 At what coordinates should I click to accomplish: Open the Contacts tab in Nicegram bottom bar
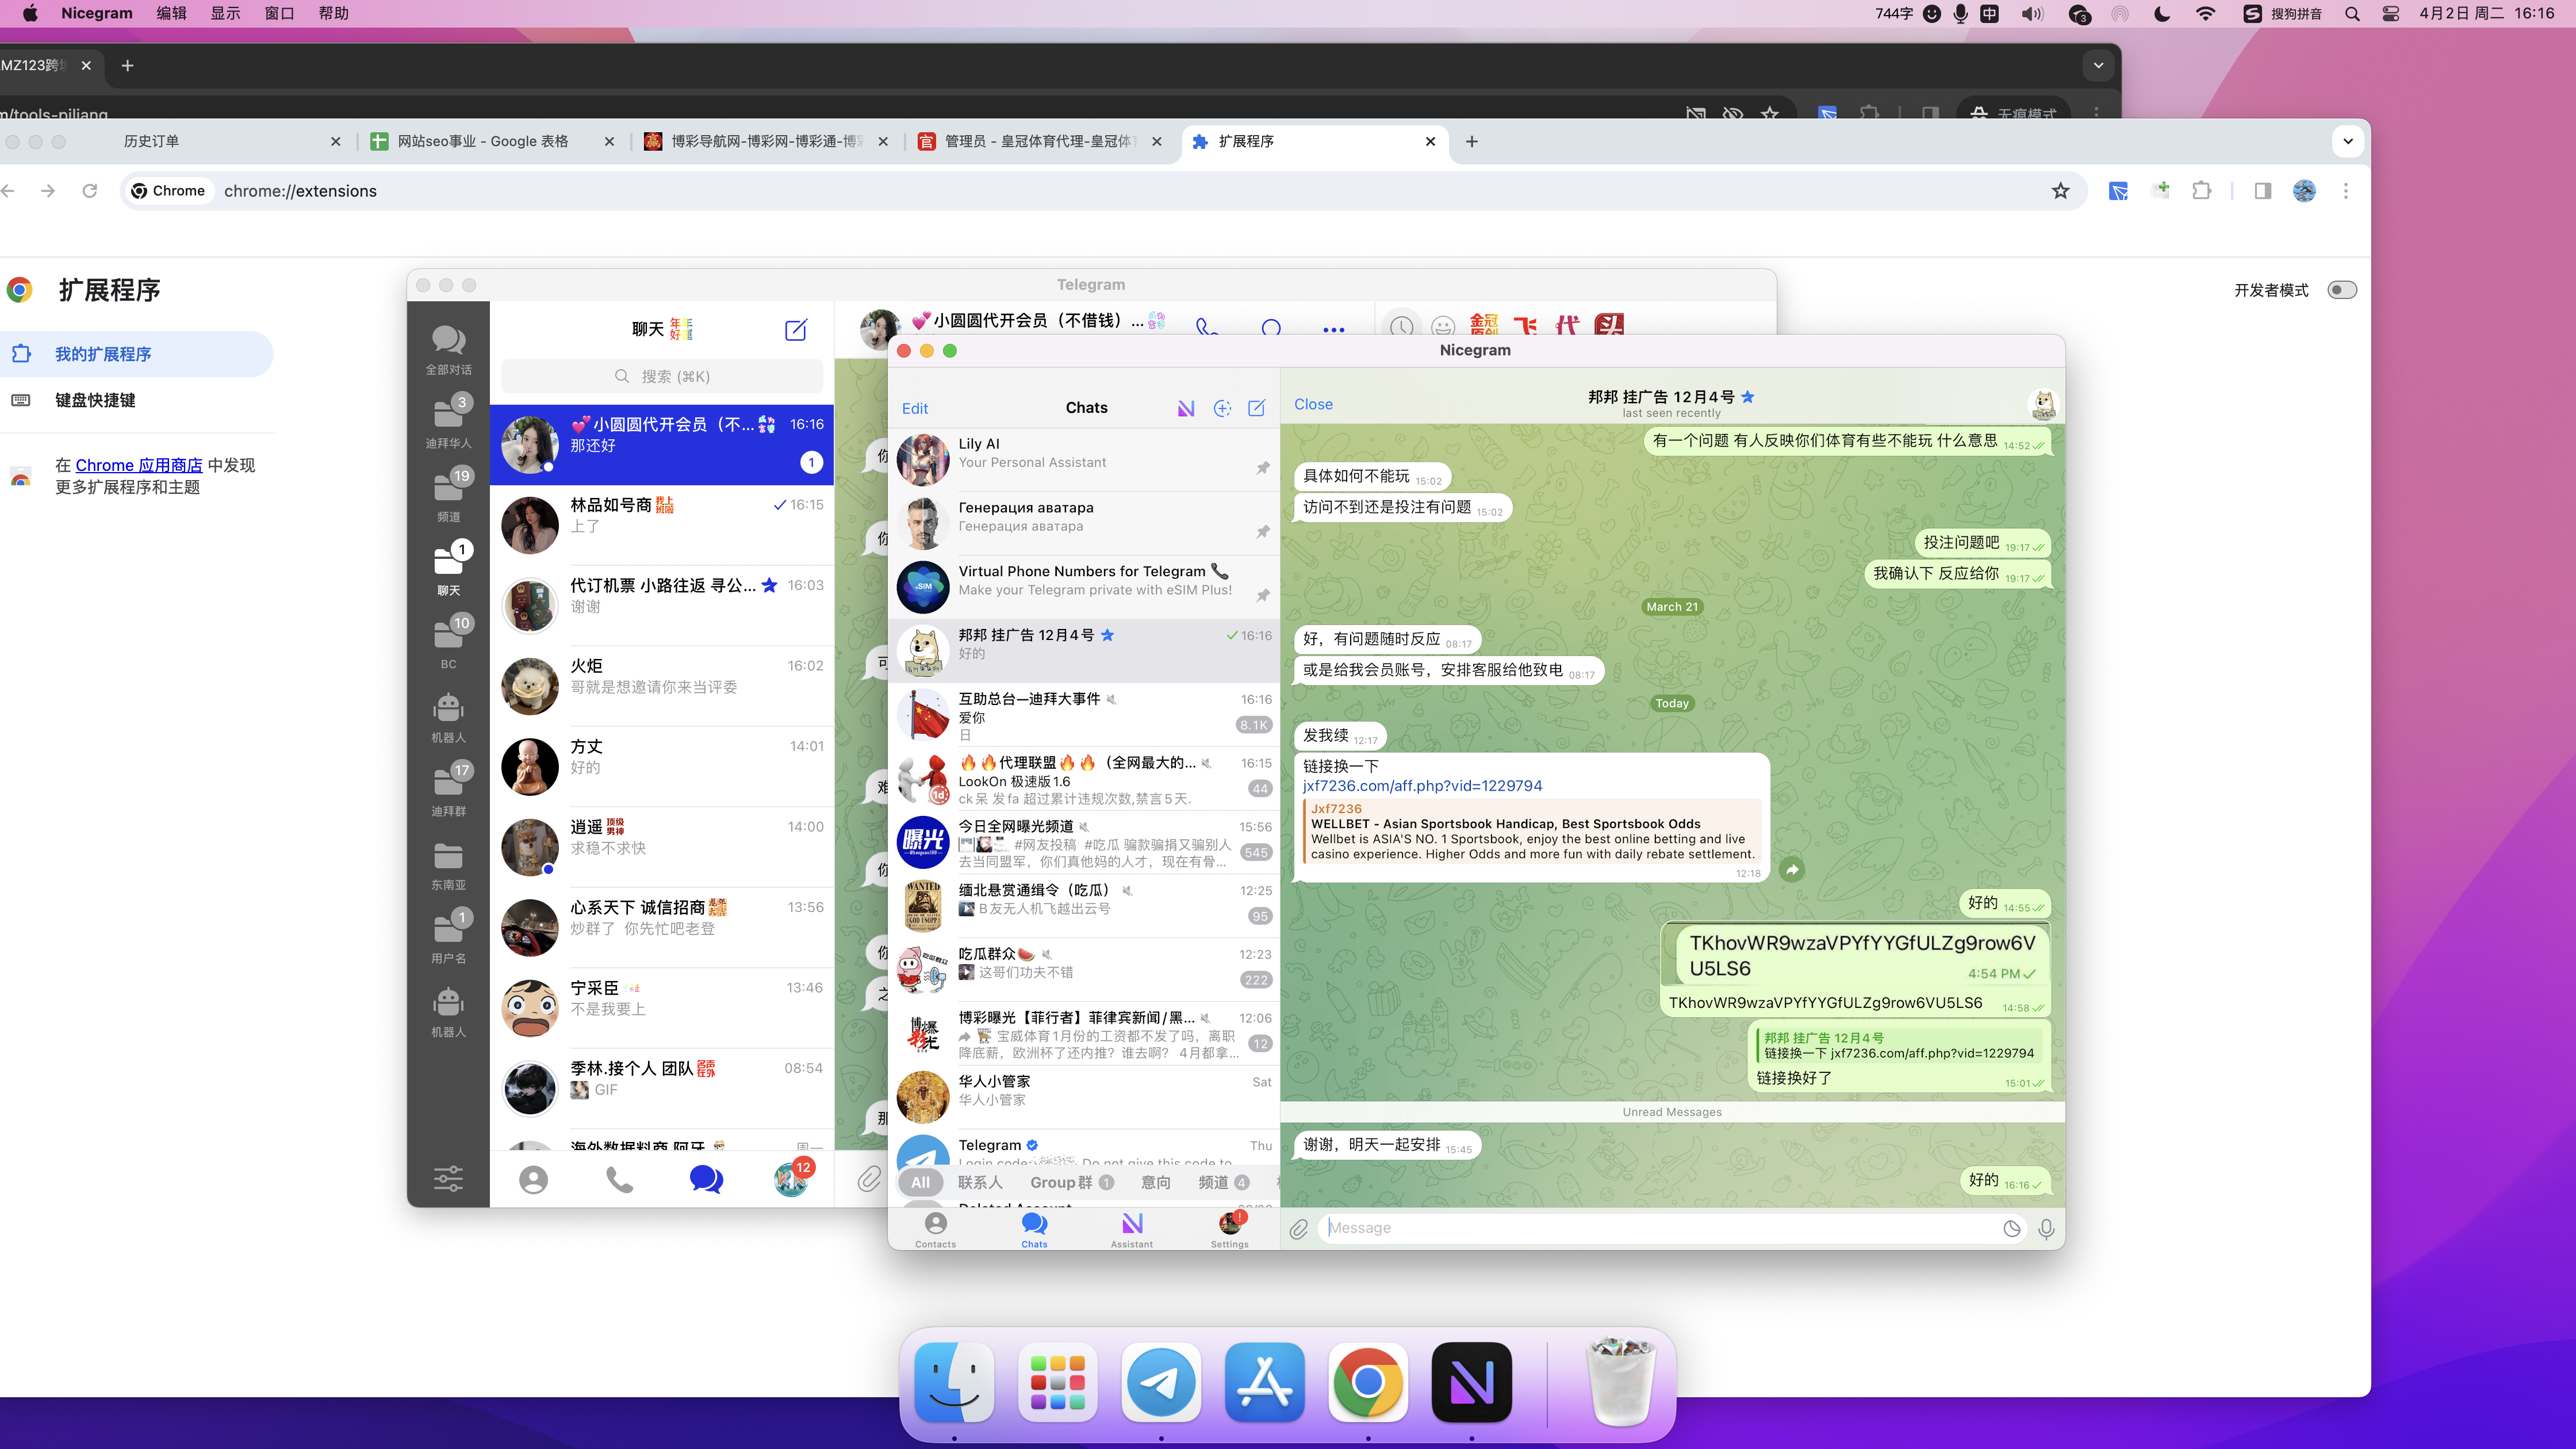coord(935,1229)
